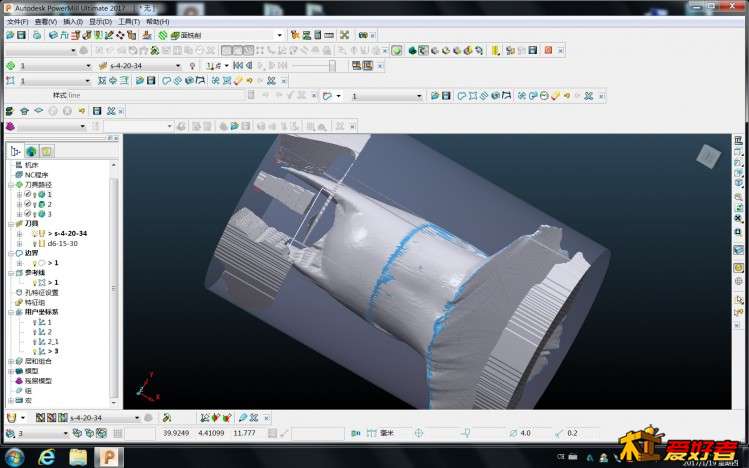Open project icon in main toolbar
Image resolution: width=749 pixels, height=468 pixels.
10,35
